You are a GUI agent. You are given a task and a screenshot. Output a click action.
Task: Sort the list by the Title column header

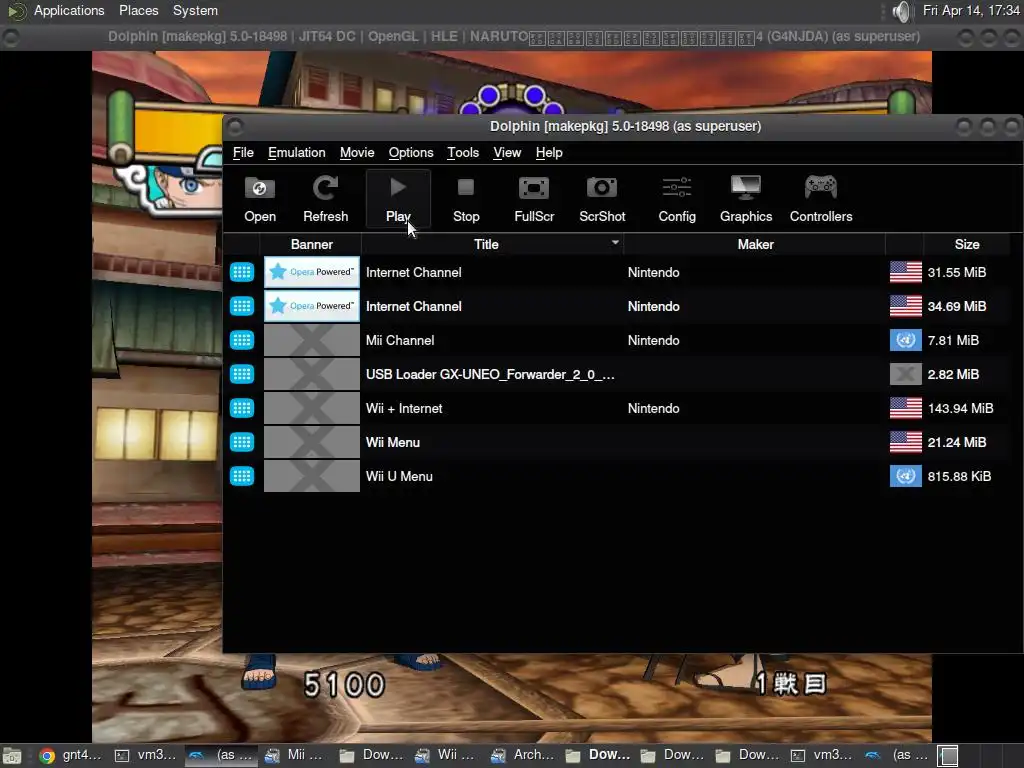click(x=486, y=244)
